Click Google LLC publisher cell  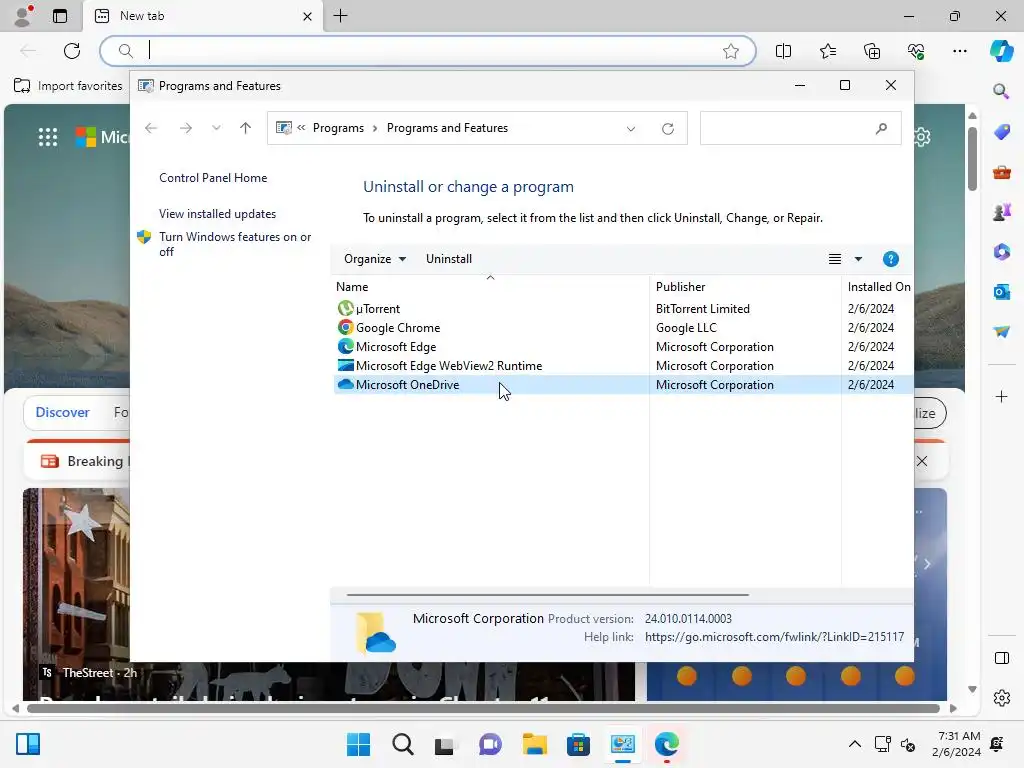[x=686, y=327]
